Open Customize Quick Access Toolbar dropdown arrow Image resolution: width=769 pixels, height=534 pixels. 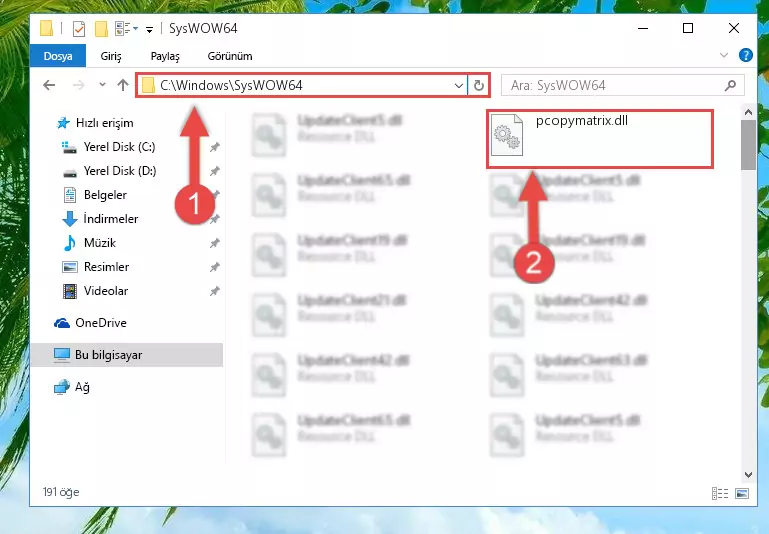click(x=149, y=30)
